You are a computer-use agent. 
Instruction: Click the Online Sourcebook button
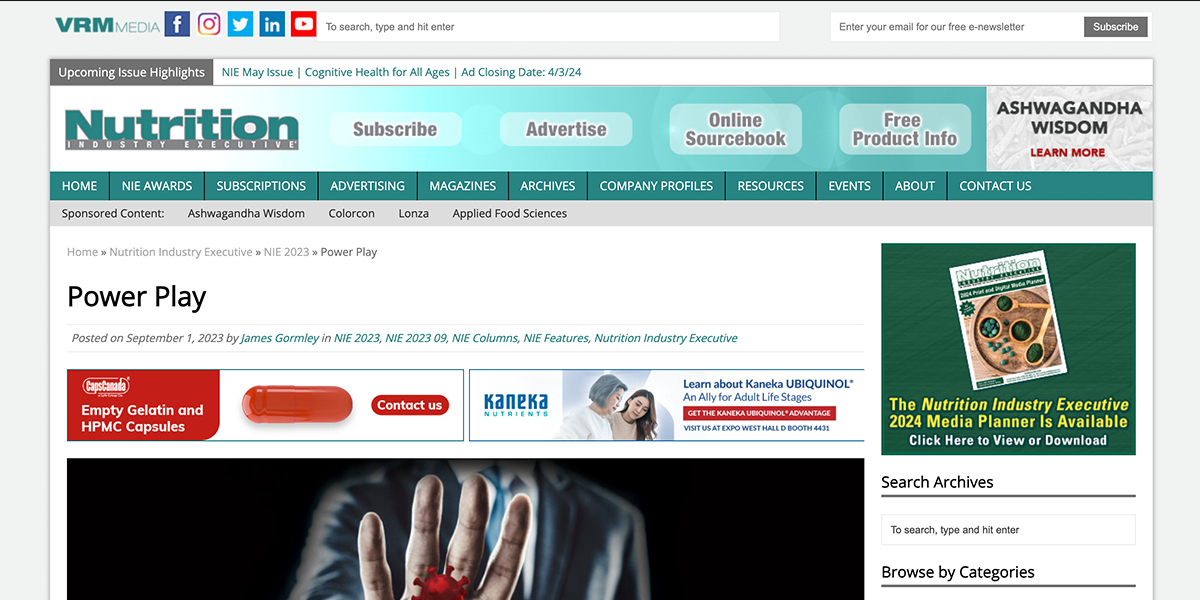(x=735, y=129)
